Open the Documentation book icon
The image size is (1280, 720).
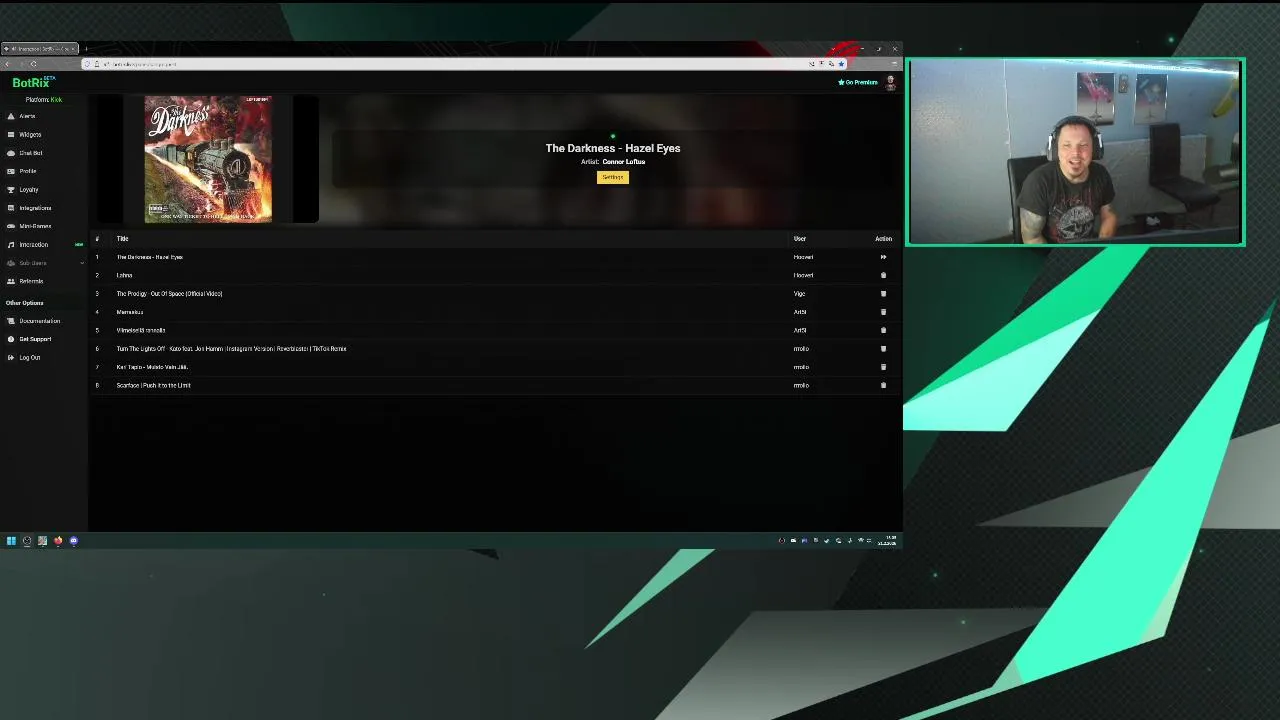pos(11,321)
